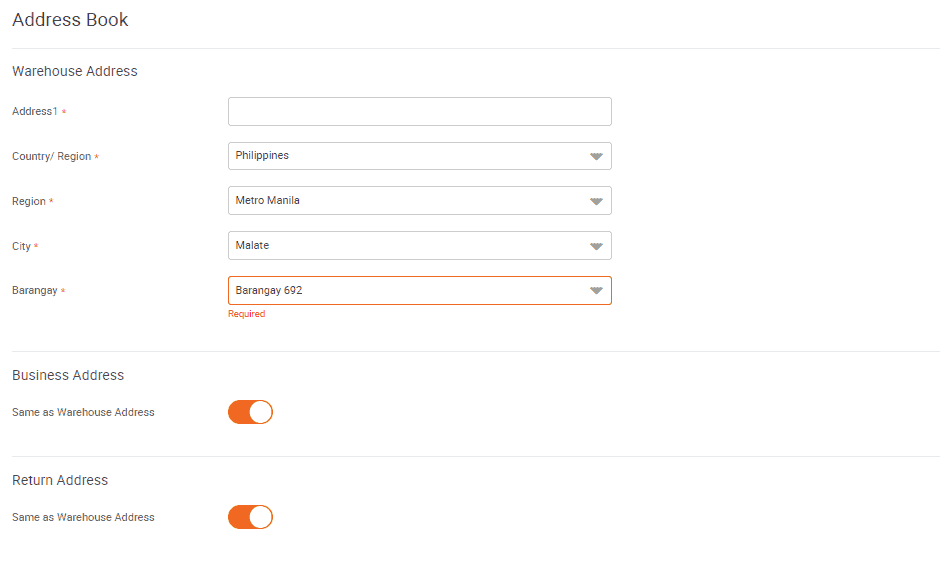Click the Address Book page heading
This screenshot has height=569, width=949.
pyautogui.click(x=70, y=20)
